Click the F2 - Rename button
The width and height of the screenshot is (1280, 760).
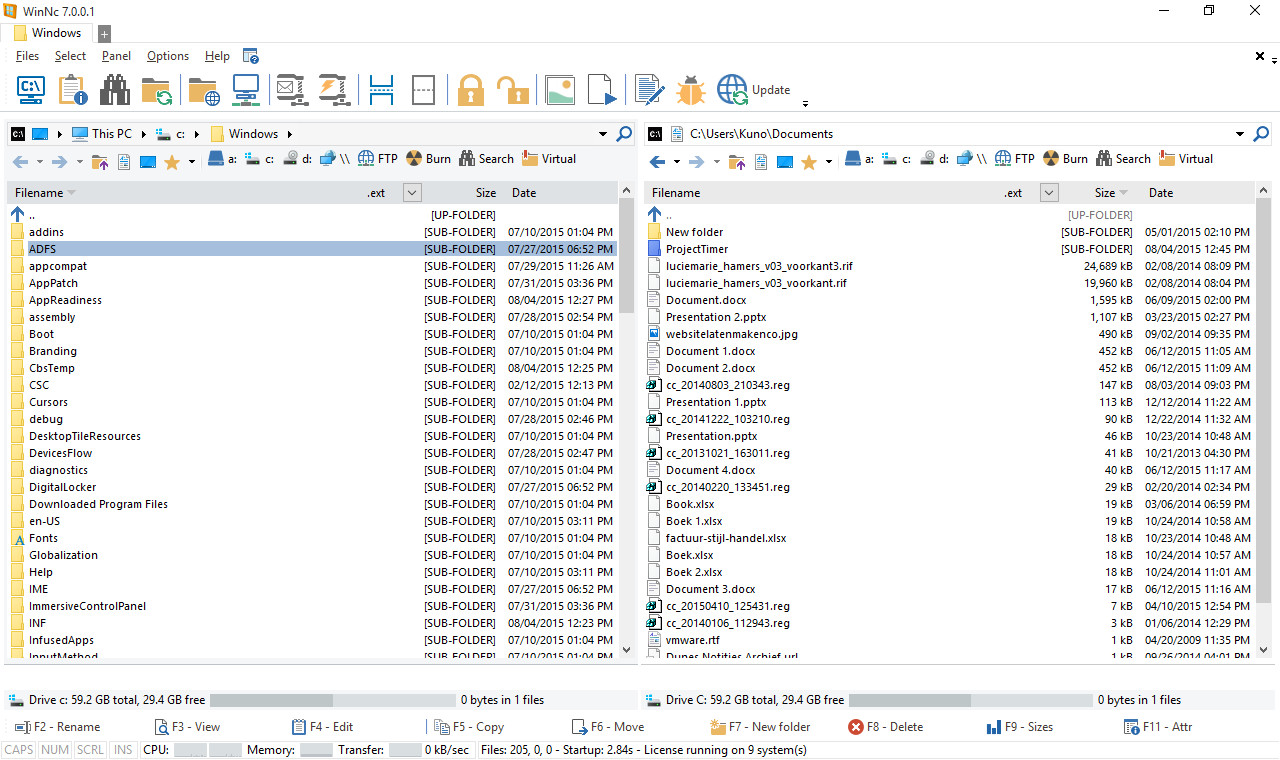58,727
